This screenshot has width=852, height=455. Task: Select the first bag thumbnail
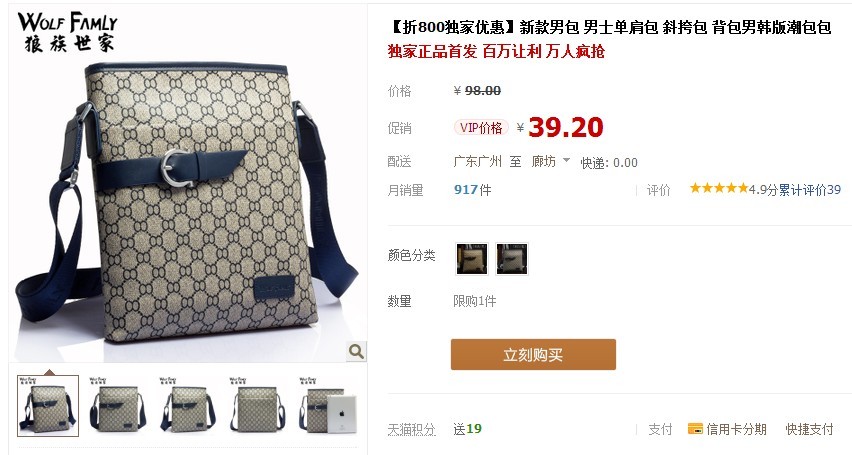(x=48, y=406)
